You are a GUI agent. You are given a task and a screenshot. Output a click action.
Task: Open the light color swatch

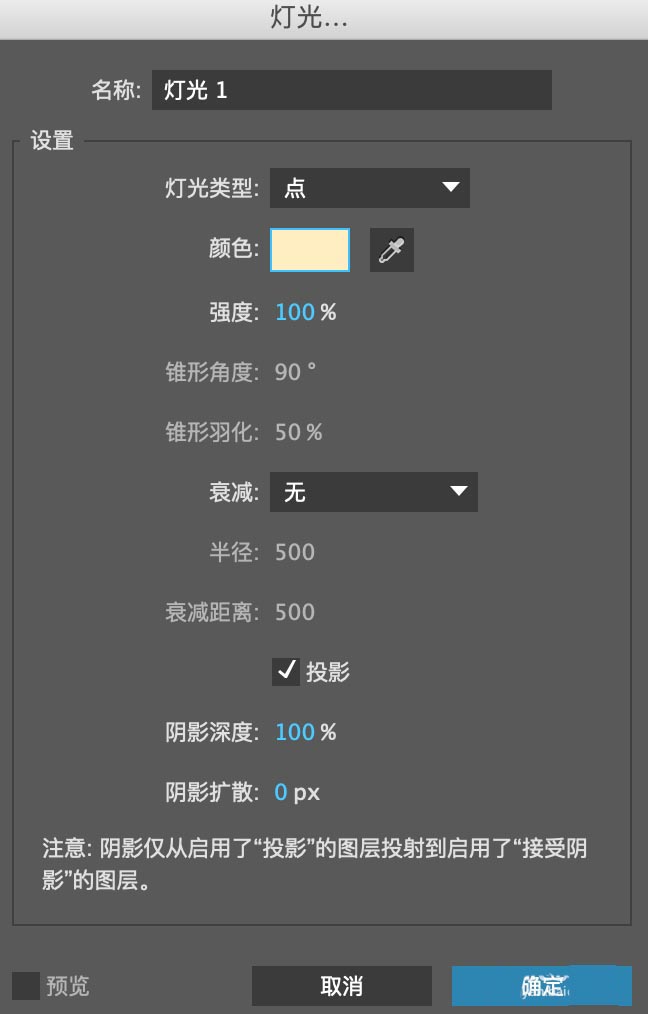click(310, 250)
